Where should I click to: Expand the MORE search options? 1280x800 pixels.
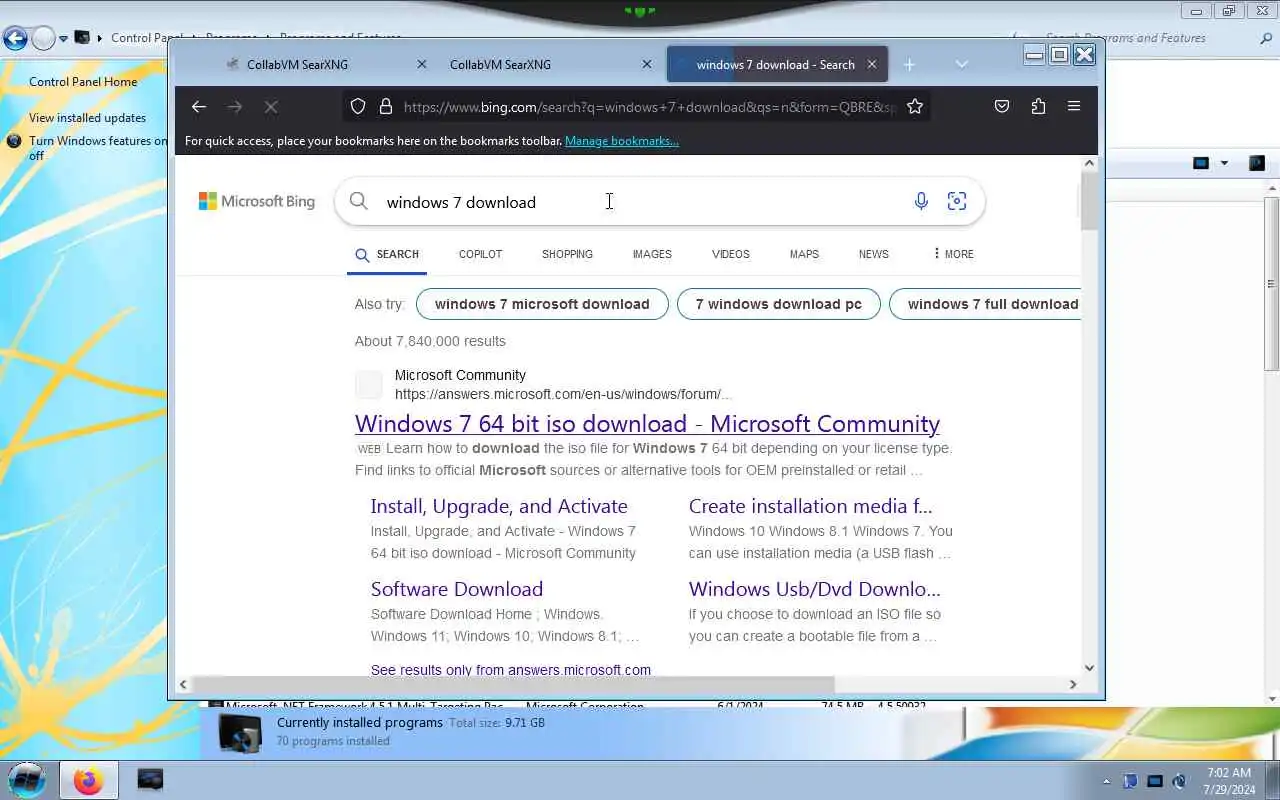click(x=953, y=254)
